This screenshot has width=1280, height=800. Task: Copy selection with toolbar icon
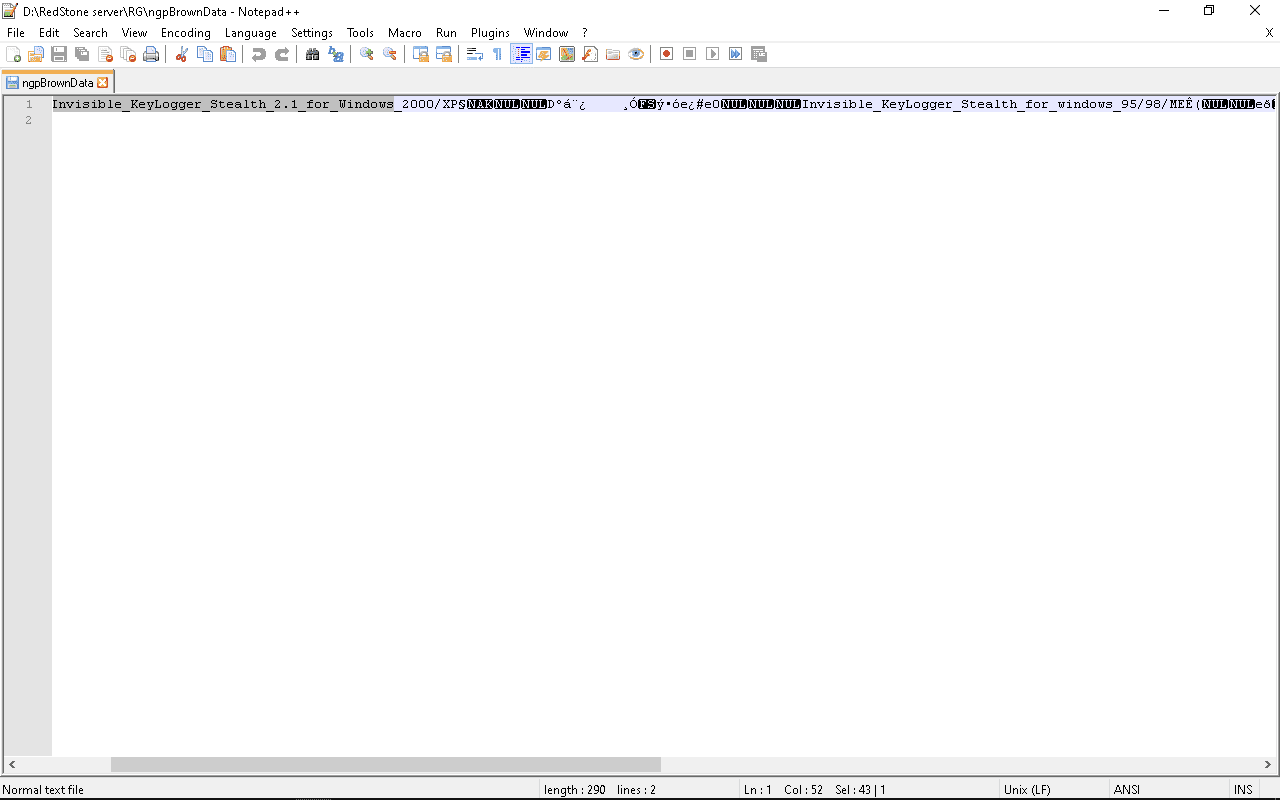tap(205, 54)
